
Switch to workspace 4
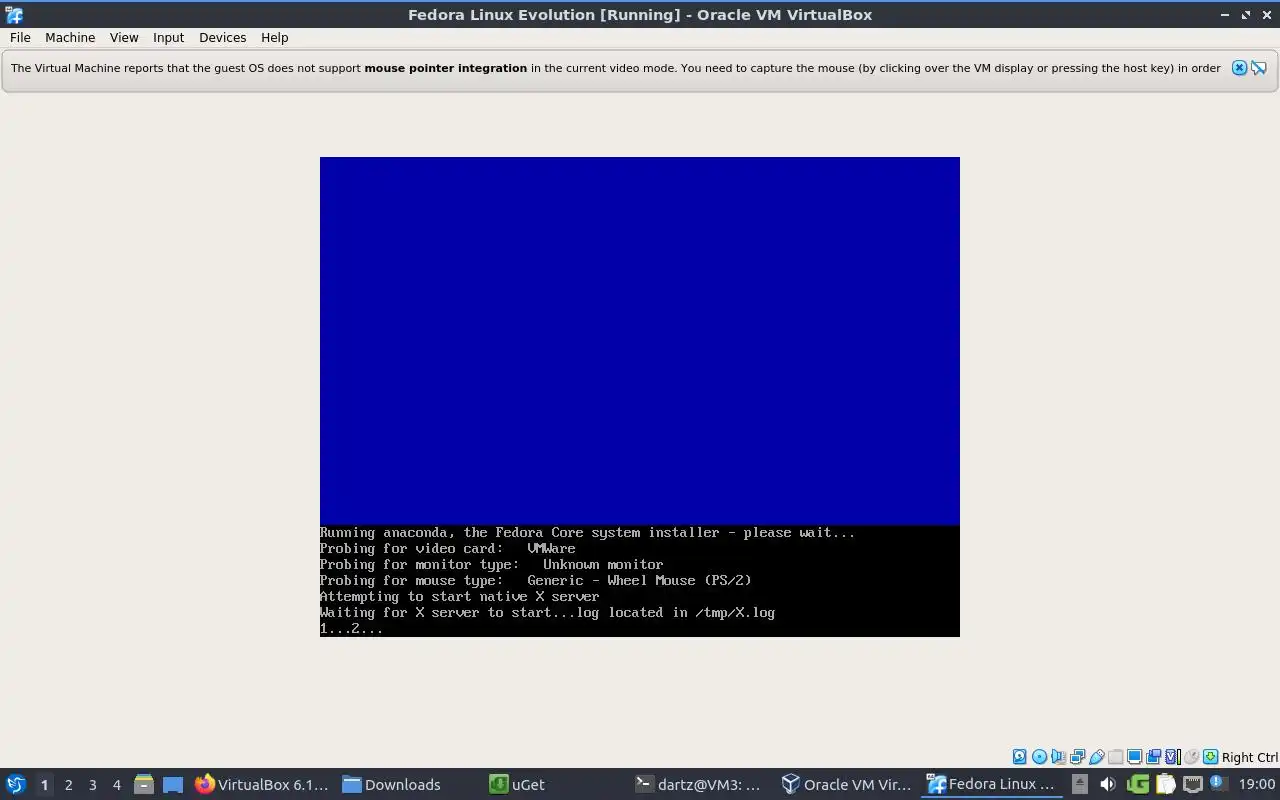[116, 784]
